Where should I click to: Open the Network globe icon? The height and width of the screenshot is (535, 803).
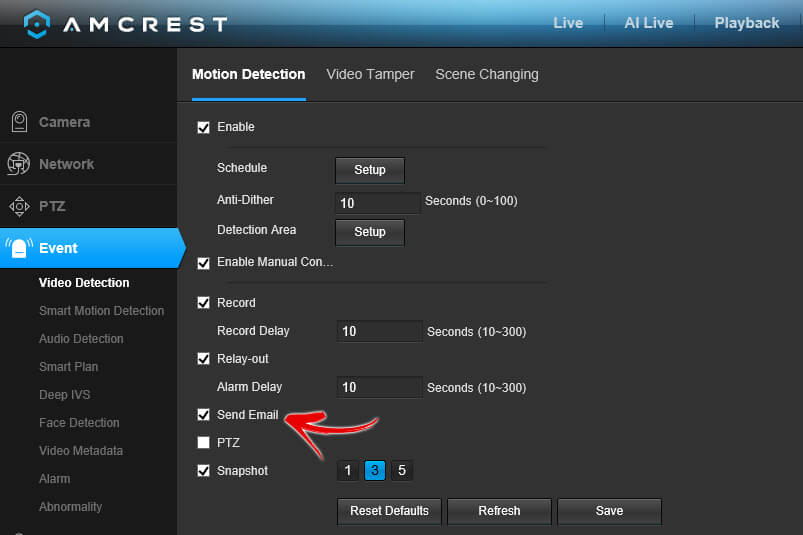(x=19, y=164)
